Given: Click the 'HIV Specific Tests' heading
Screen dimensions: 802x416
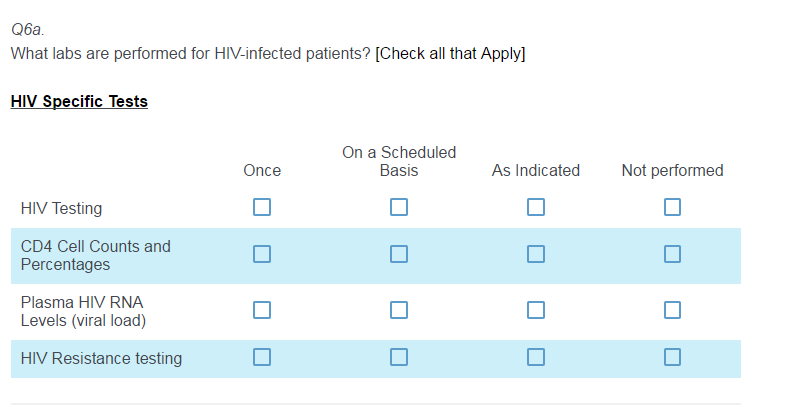Looking at the screenshot, I should [79, 101].
